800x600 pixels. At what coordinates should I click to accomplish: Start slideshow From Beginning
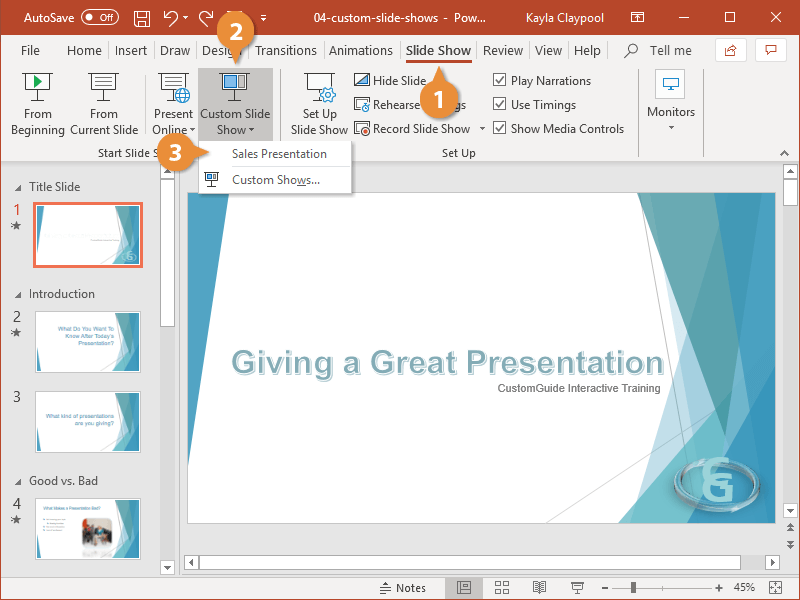click(x=37, y=100)
